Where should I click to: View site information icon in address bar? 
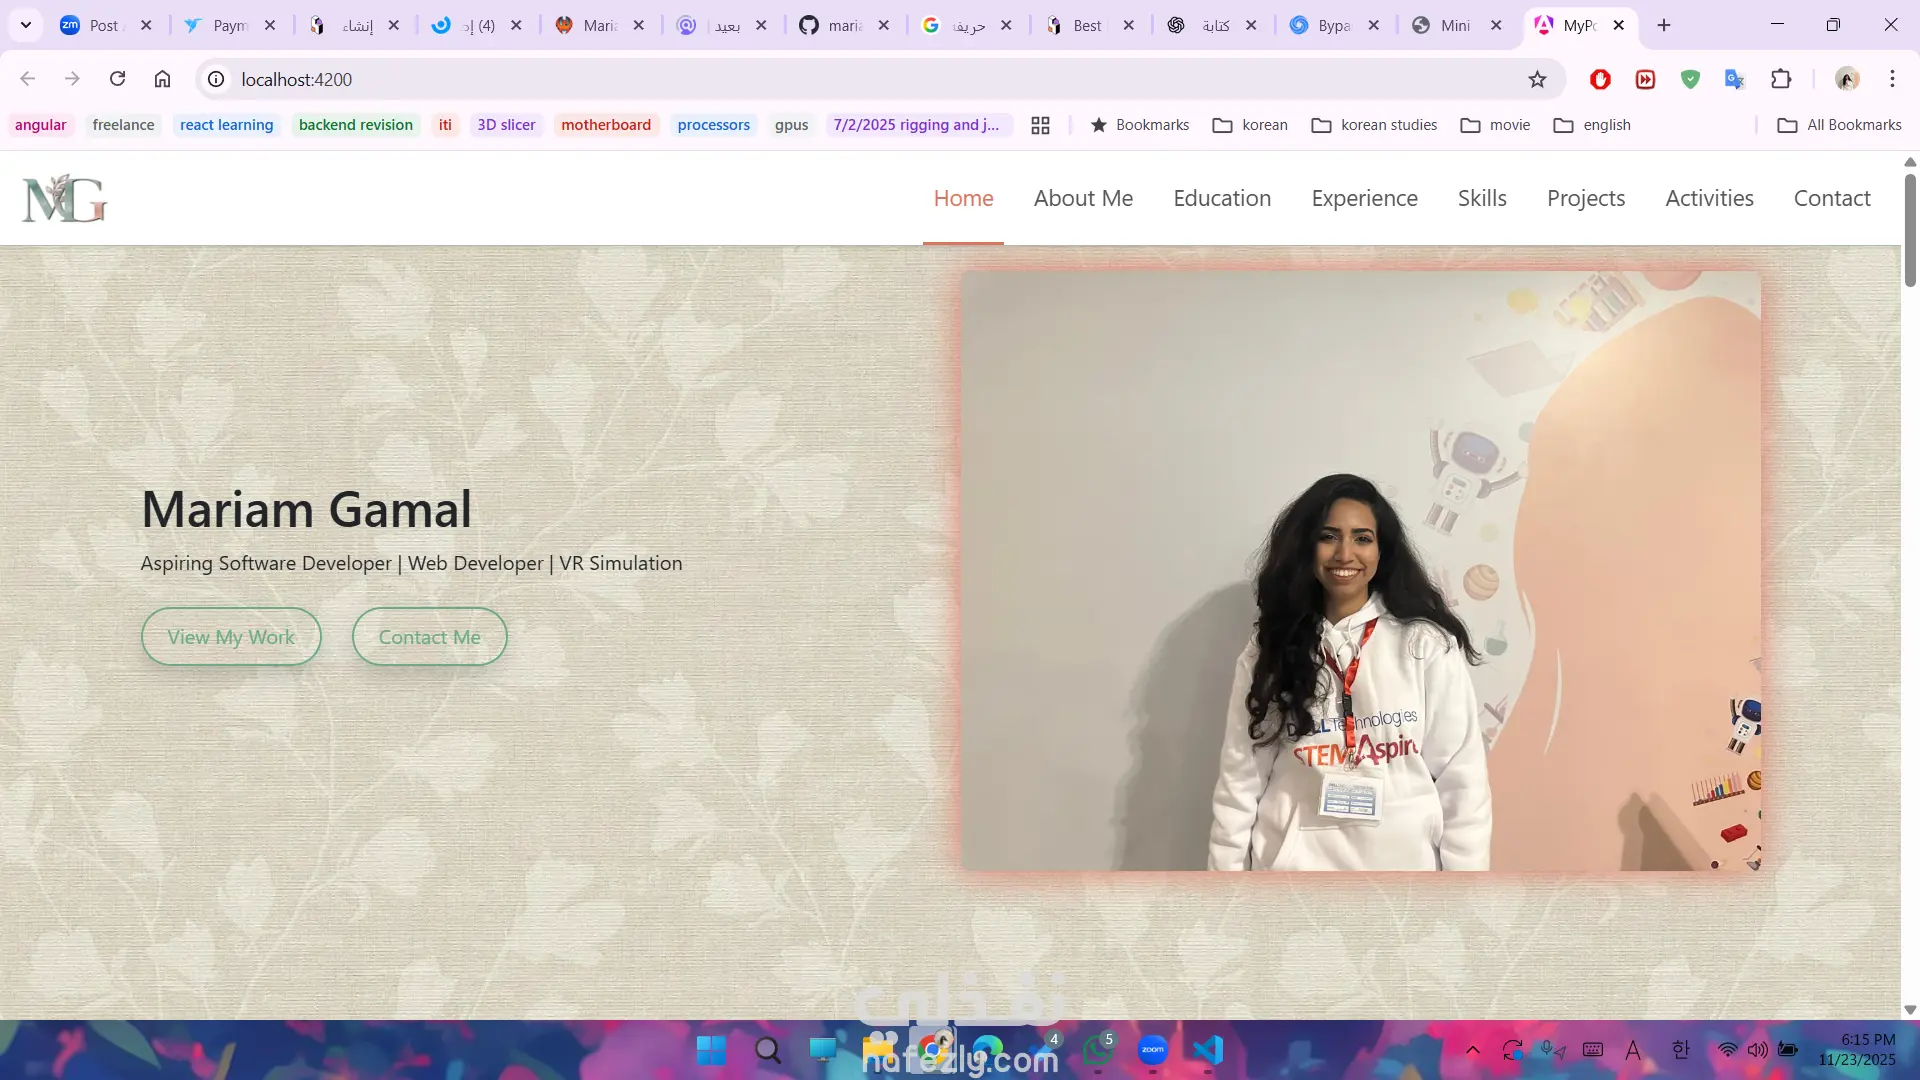pyautogui.click(x=216, y=79)
